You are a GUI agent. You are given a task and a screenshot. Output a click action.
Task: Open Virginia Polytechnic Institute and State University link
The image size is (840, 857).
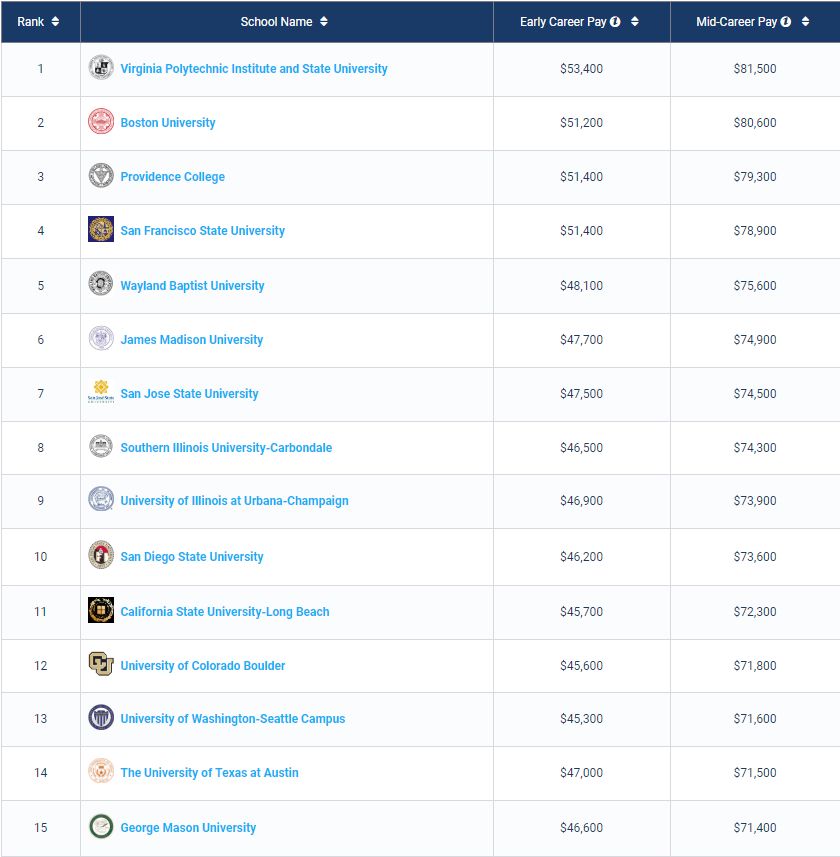pyautogui.click(x=254, y=69)
